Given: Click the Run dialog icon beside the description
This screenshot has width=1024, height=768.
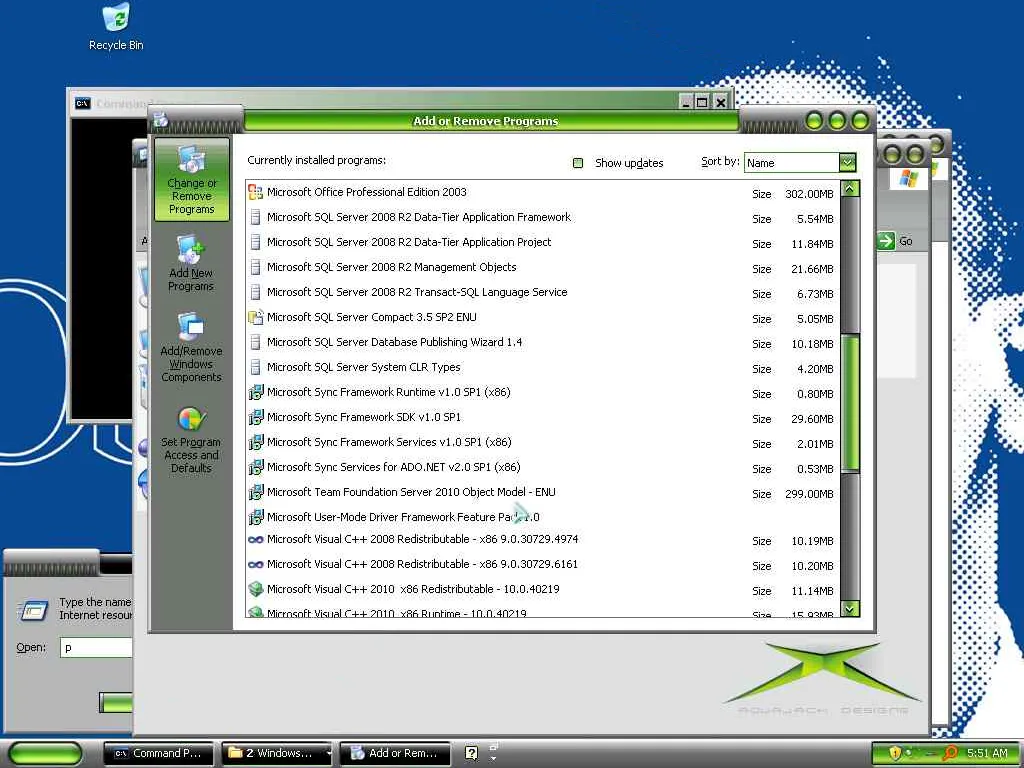Looking at the screenshot, I should (x=33, y=611).
